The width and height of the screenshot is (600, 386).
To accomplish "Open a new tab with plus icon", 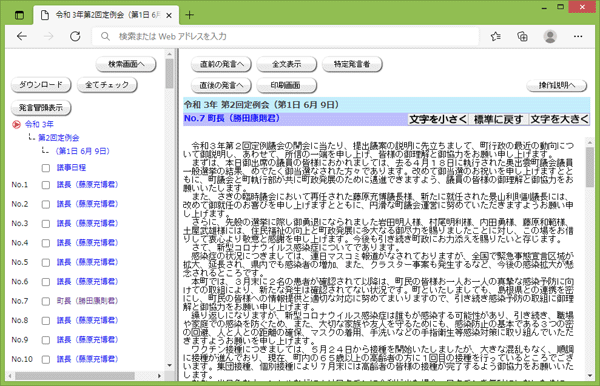I will 189,15.
